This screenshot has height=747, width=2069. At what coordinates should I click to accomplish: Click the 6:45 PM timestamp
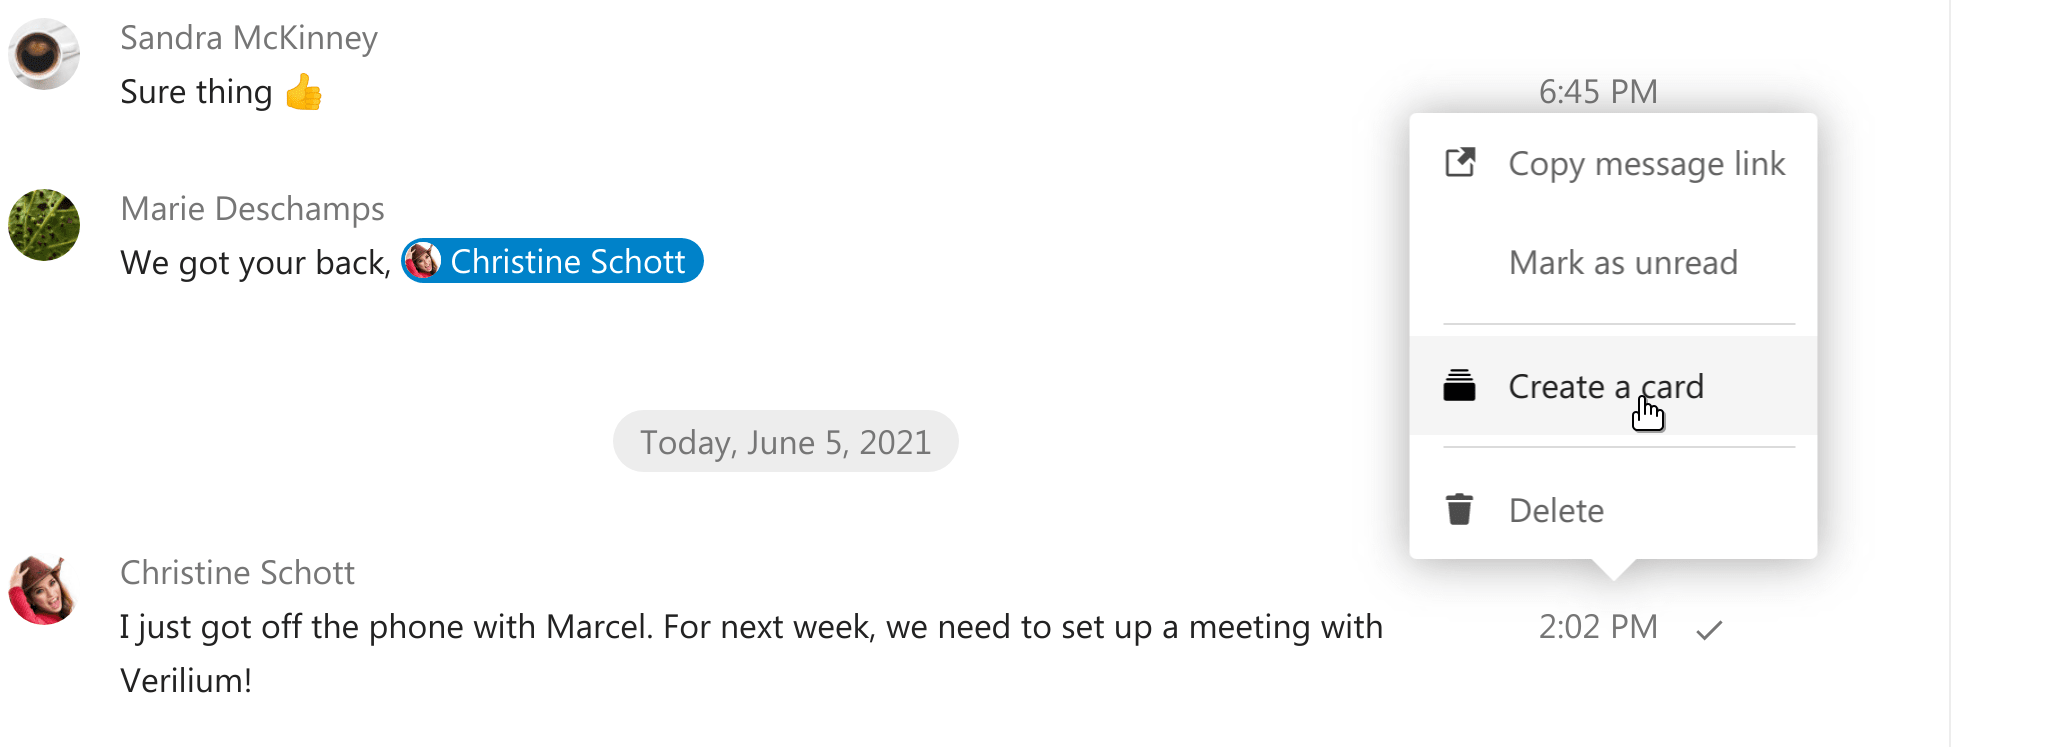[x=1597, y=92]
